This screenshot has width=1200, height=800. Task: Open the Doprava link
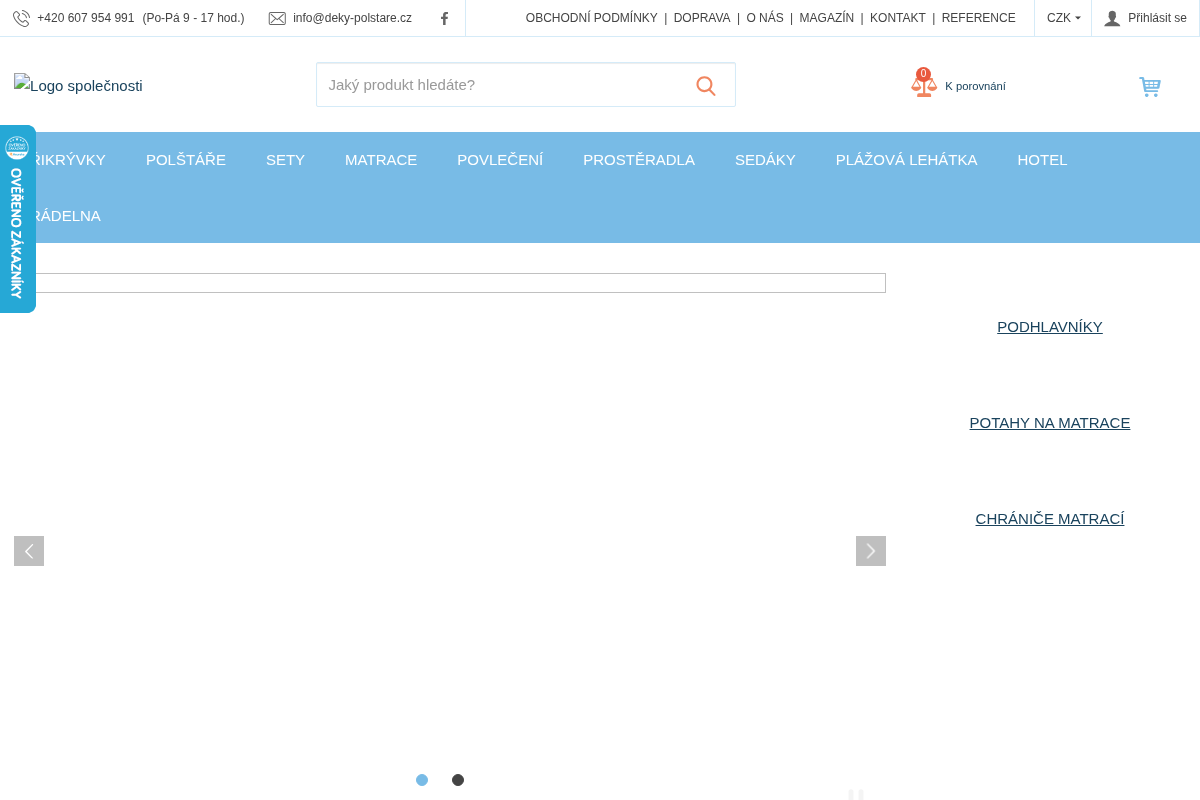point(702,18)
